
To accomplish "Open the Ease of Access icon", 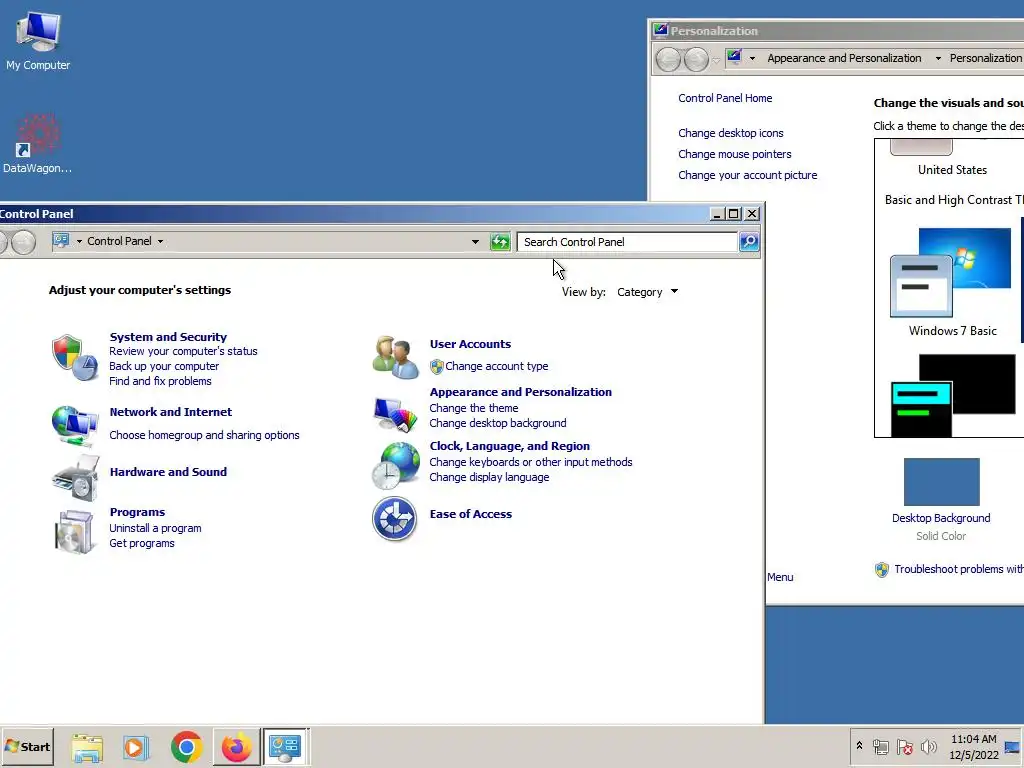I will tap(394, 519).
